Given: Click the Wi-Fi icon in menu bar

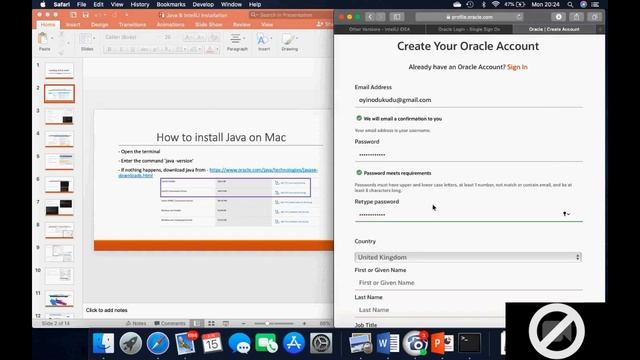Looking at the screenshot, I should tap(496, 4).
